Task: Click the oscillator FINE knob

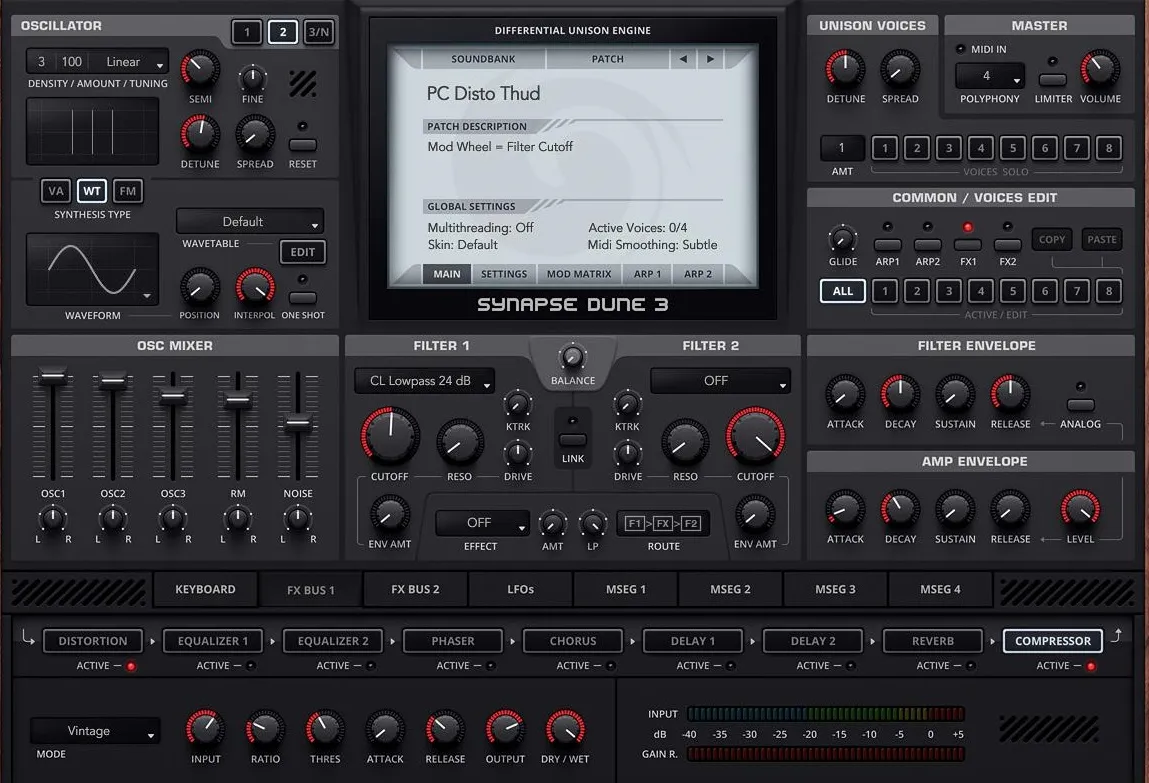Action: [252, 77]
